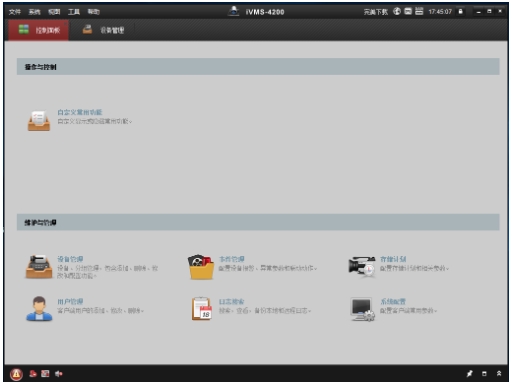Open the 系统 (System) menu
The image size is (516, 382).
click(34, 12)
